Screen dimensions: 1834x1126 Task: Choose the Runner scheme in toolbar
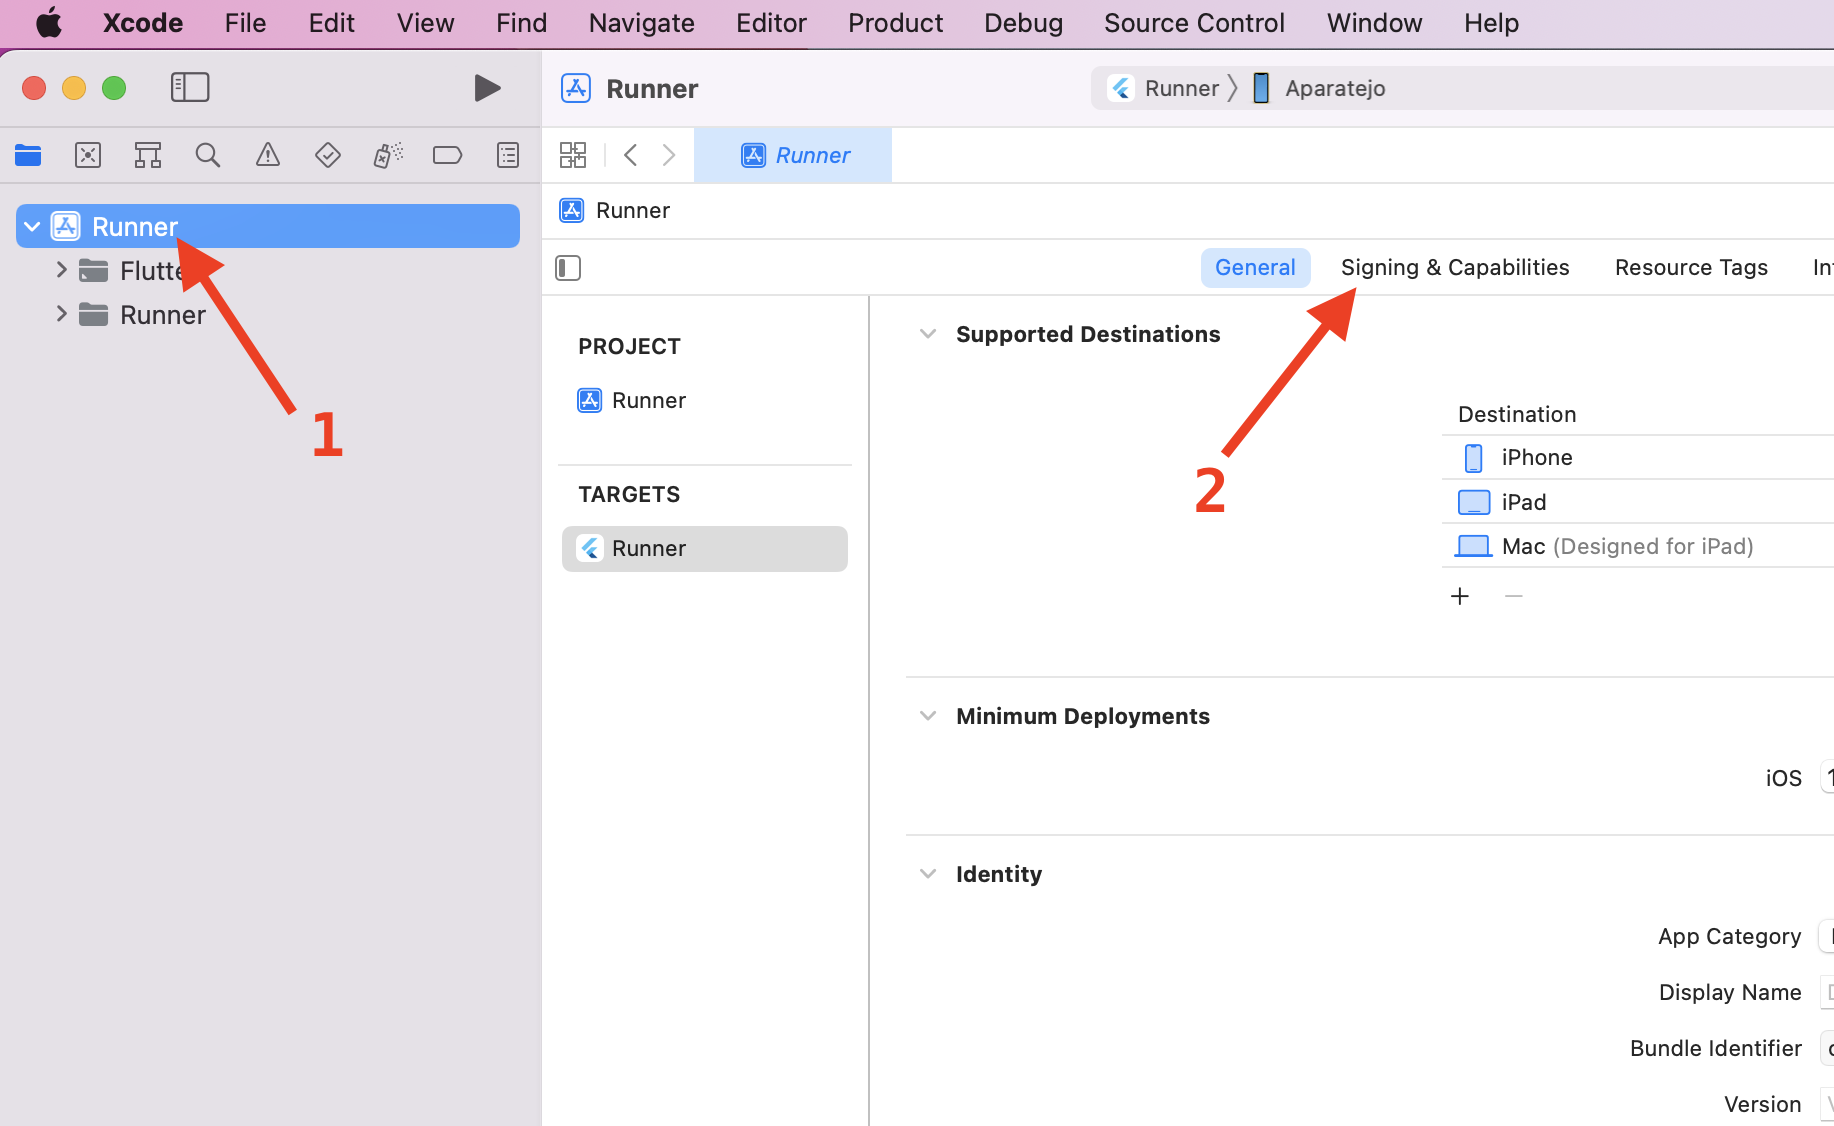click(x=1165, y=88)
